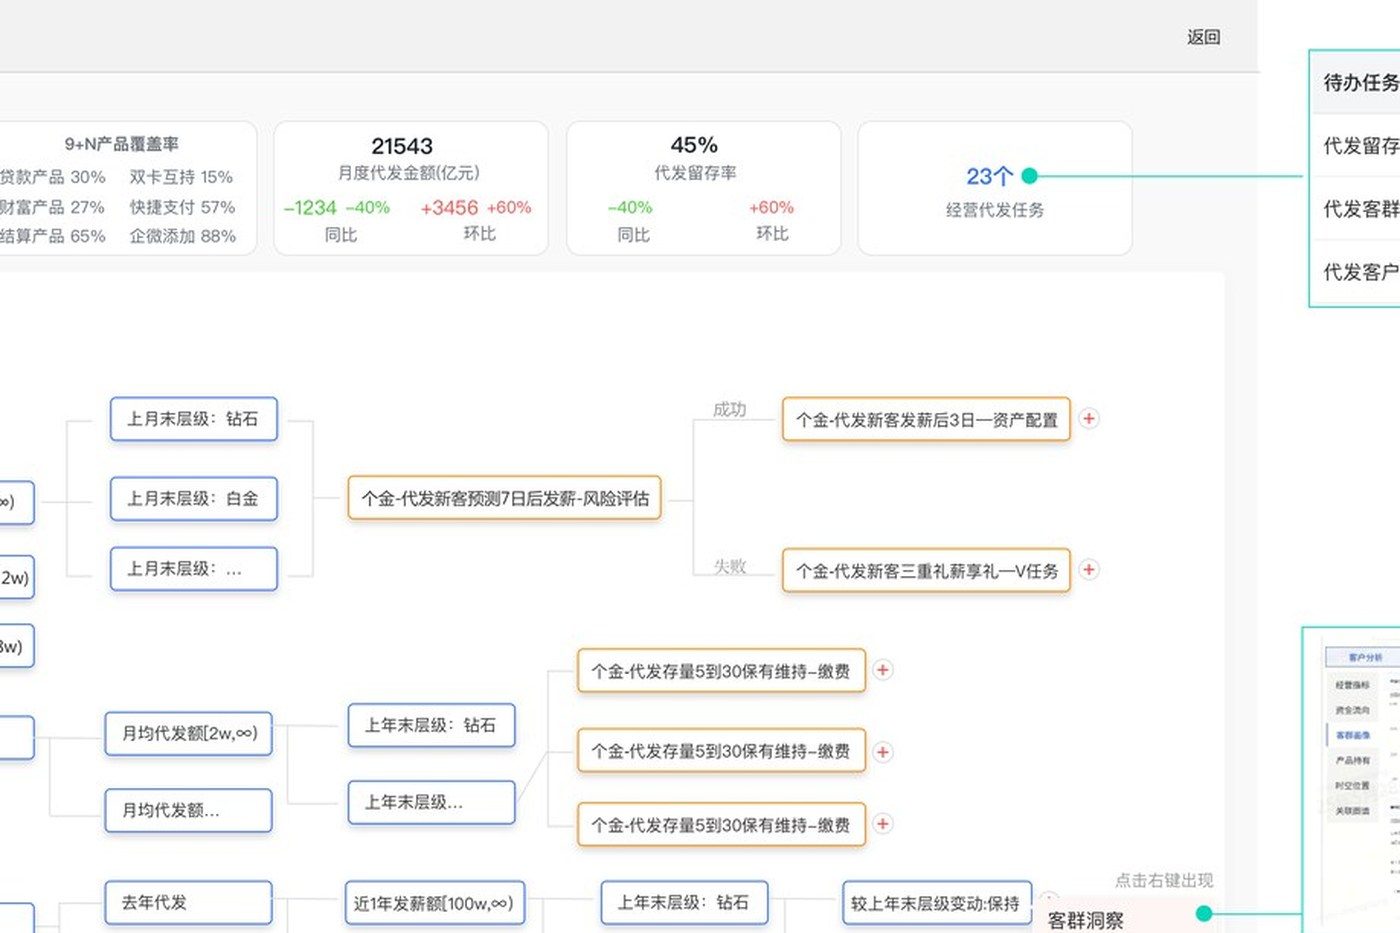Select the 上月末层级：白金 node
1400x933 pixels.
193,498
